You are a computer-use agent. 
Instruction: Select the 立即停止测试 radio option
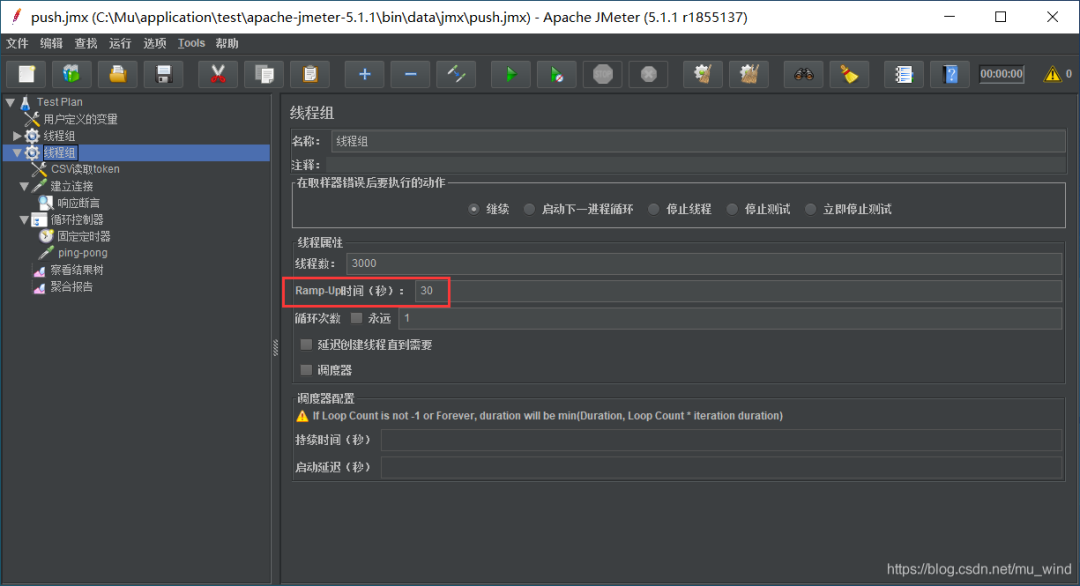[811, 209]
